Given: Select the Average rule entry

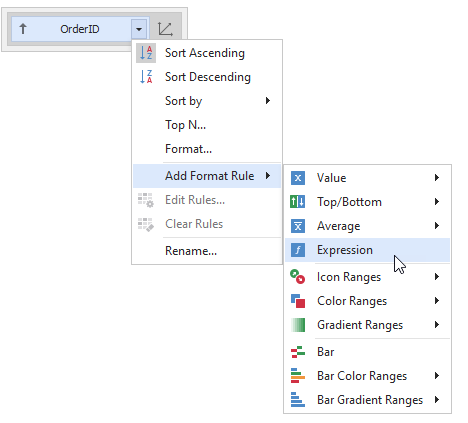Looking at the screenshot, I should pos(367,226).
